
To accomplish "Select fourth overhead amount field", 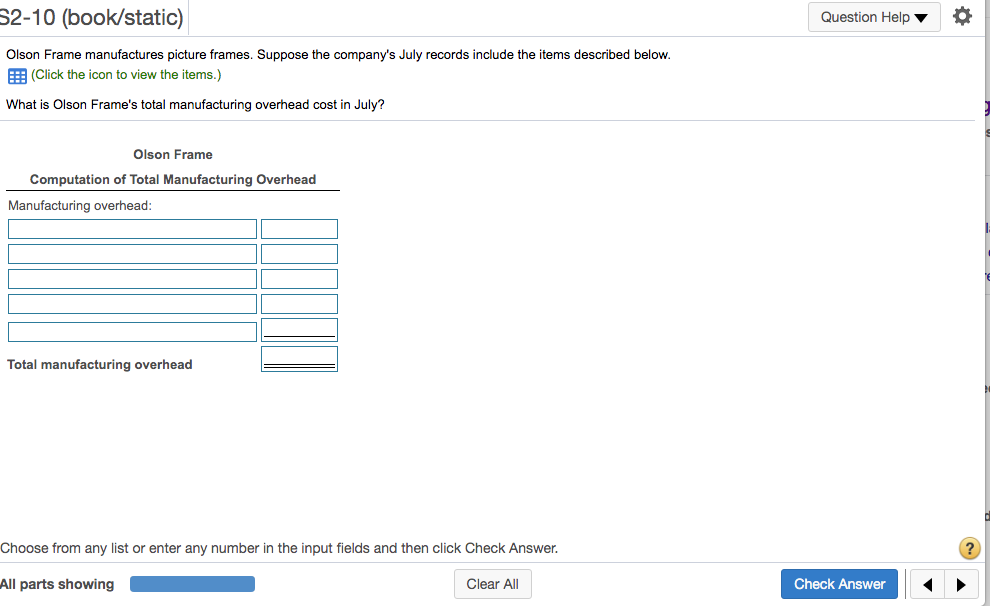I will 299,304.
